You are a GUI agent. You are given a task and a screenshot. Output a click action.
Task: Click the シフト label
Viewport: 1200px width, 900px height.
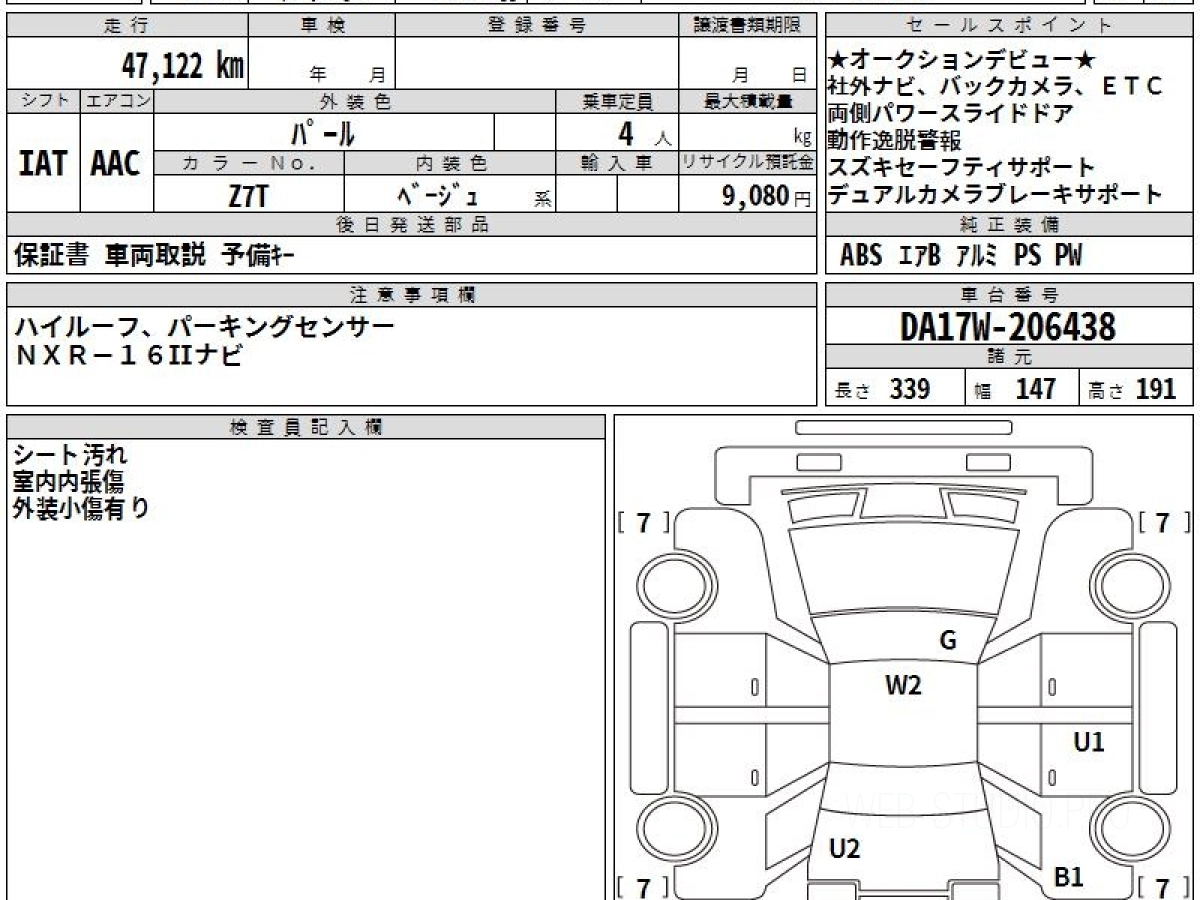(x=43, y=101)
